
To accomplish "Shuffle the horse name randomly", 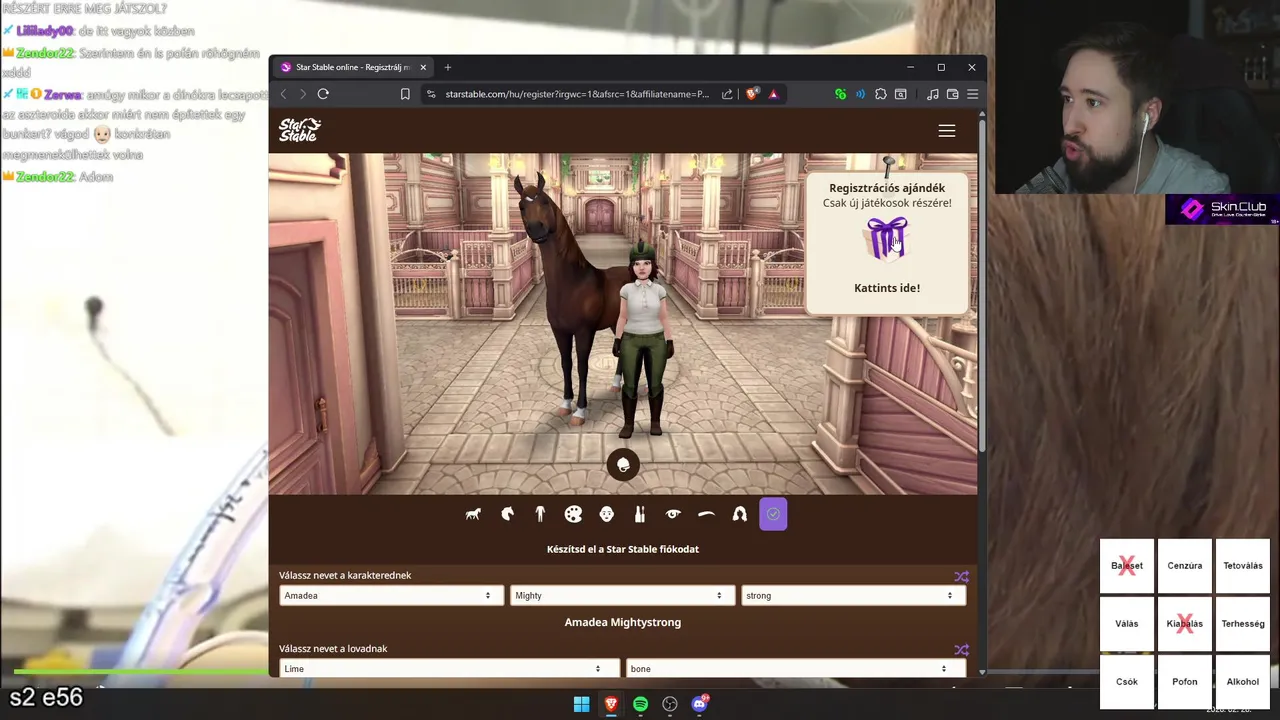I will click(x=961, y=650).
